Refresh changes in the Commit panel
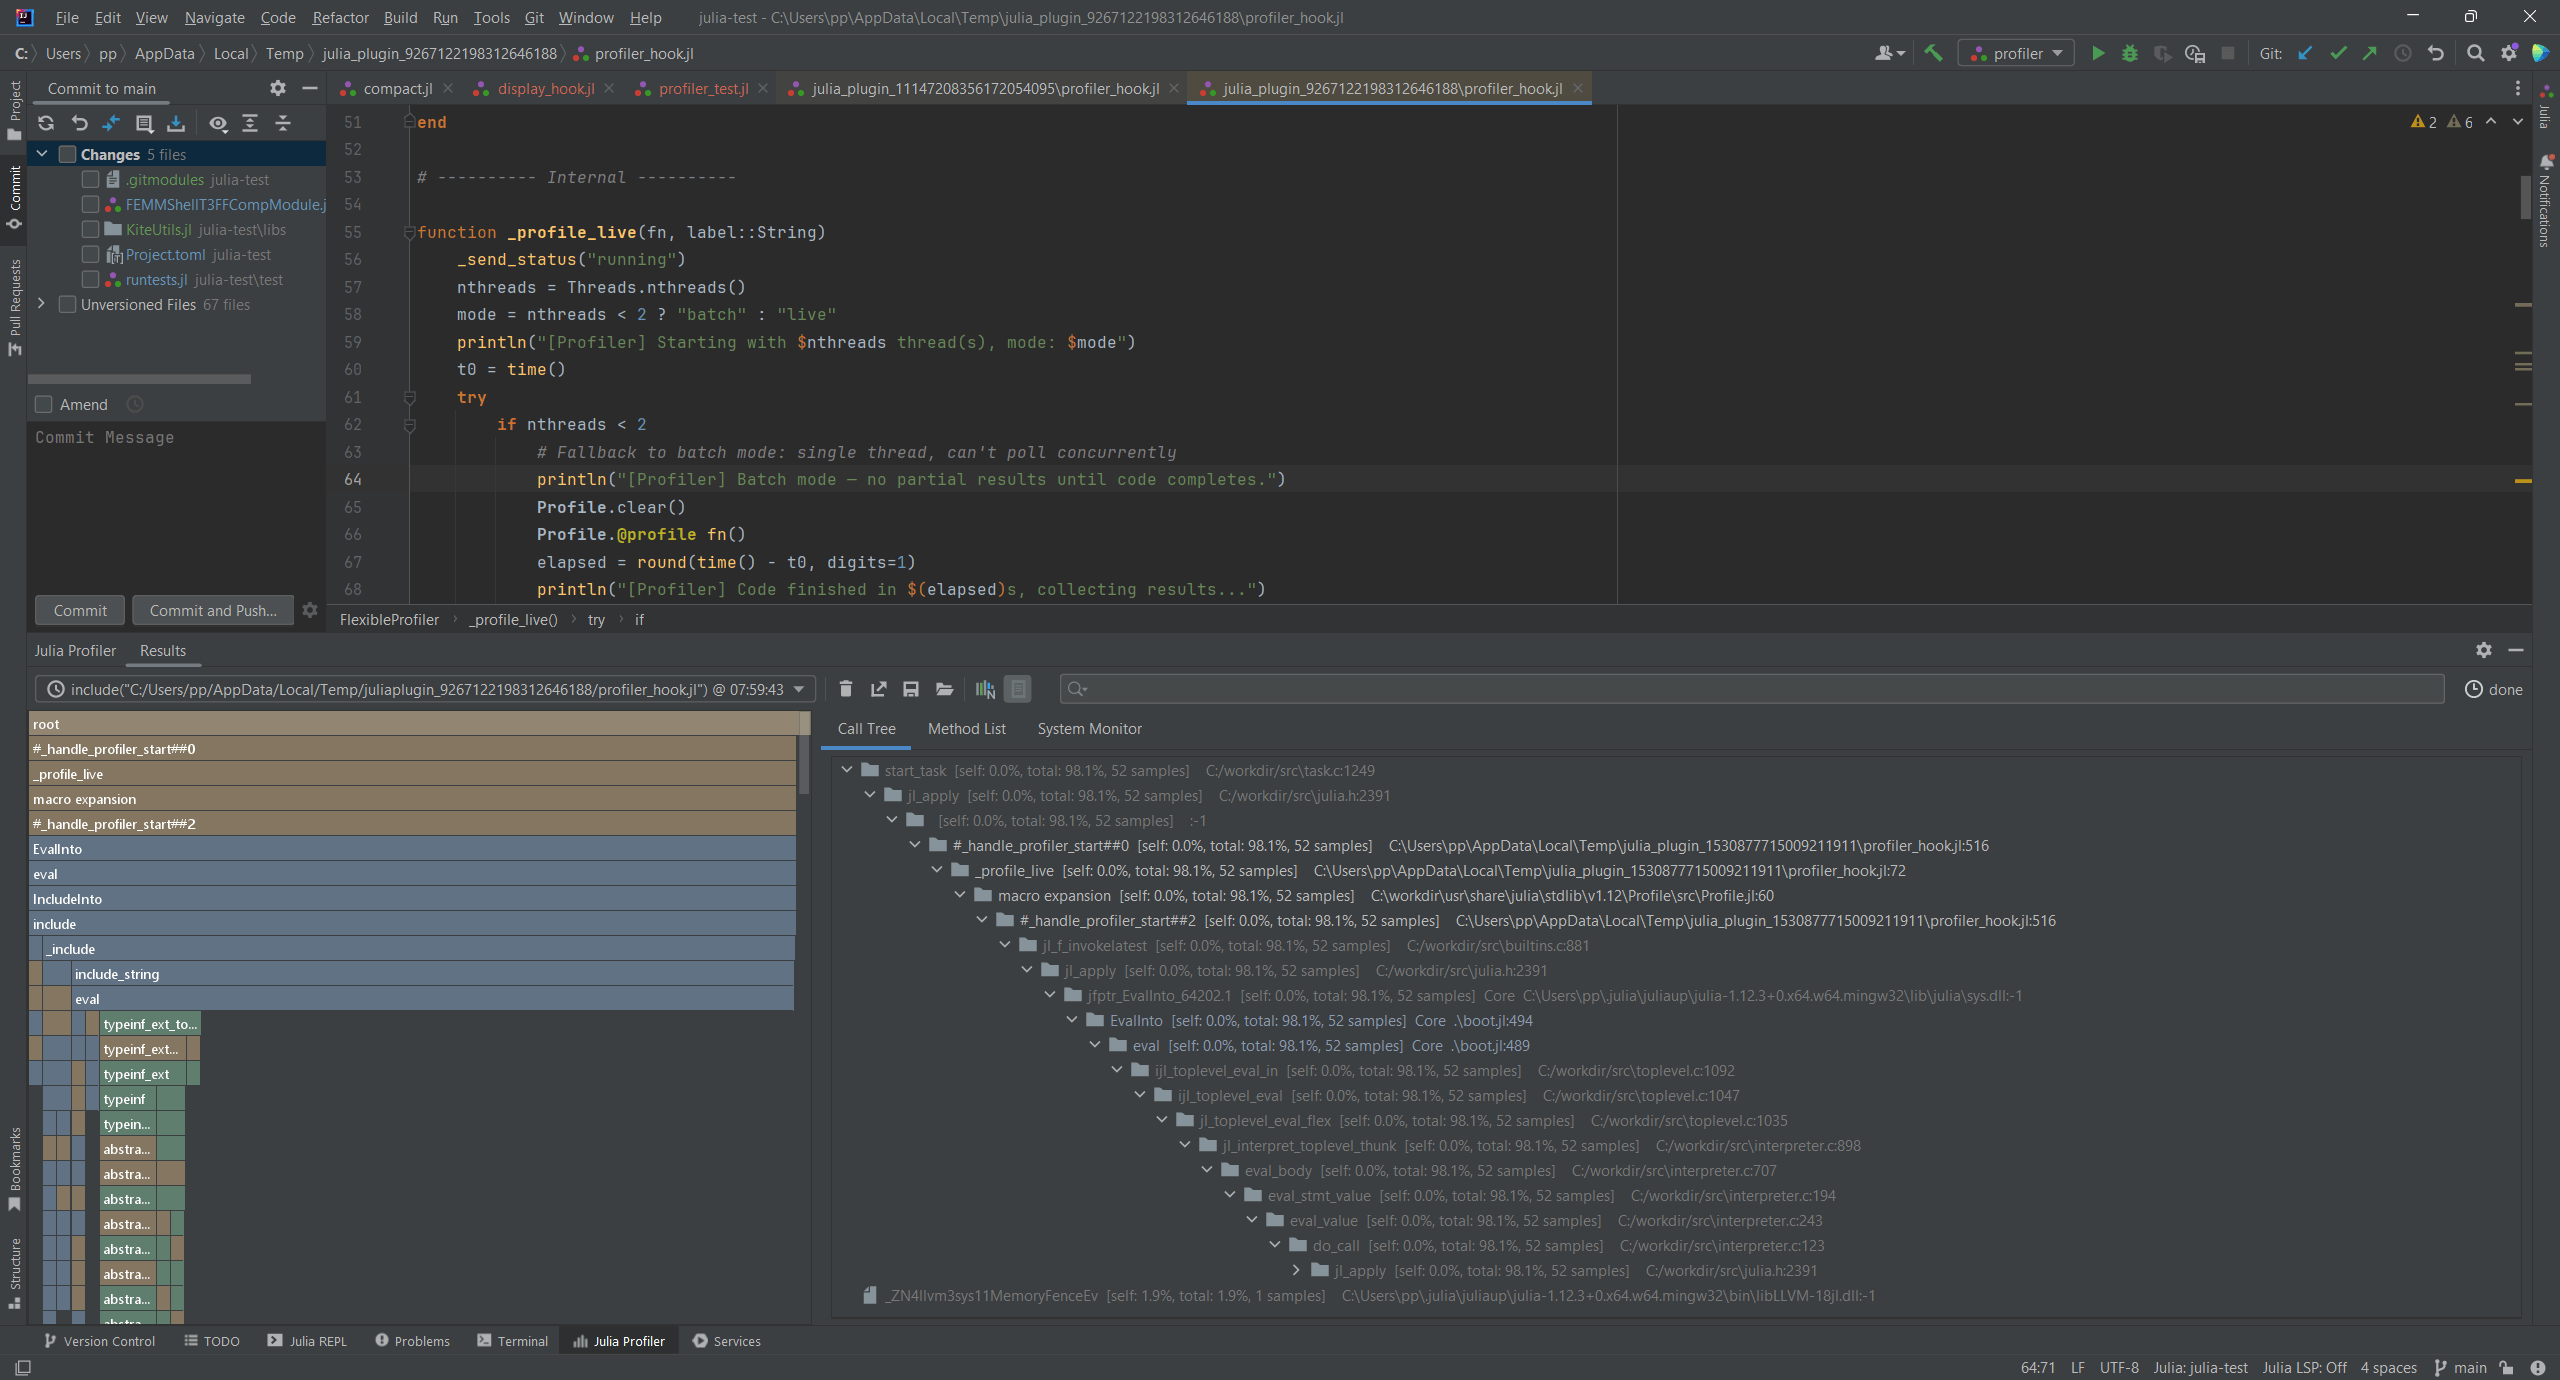Screen dimensions: 2560x1380 tap(46, 123)
